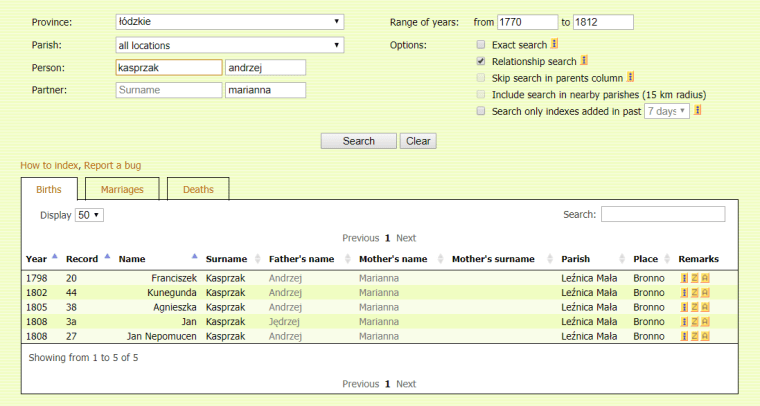Open the Deaths tab
This screenshot has width=760, height=406.
[x=198, y=189]
